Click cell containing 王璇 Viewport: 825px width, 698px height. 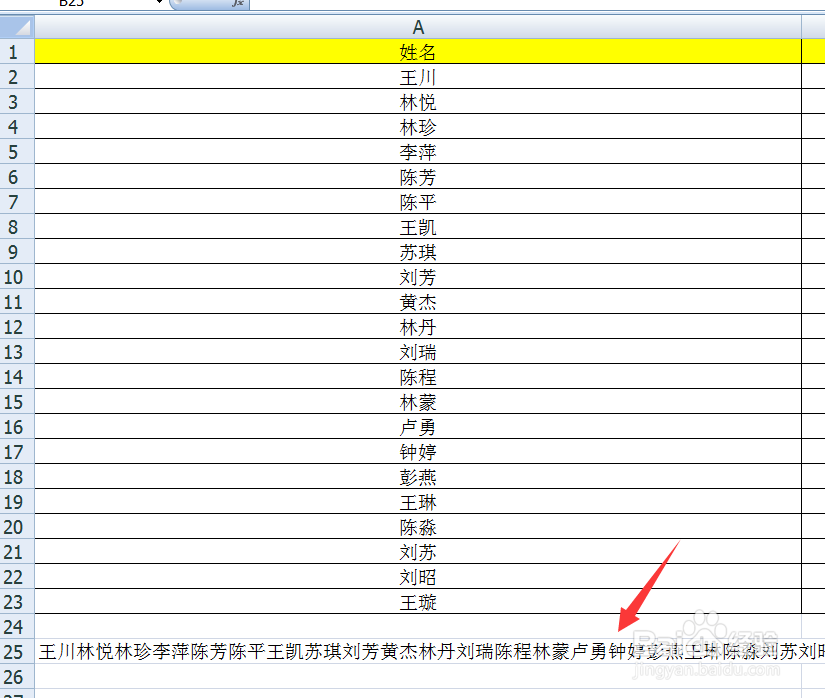pyautogui.click(x=418, y=601)
